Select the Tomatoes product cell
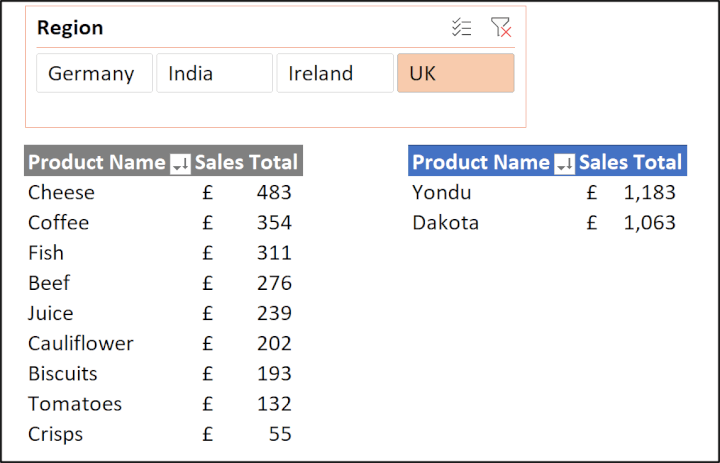 point(75,404)
